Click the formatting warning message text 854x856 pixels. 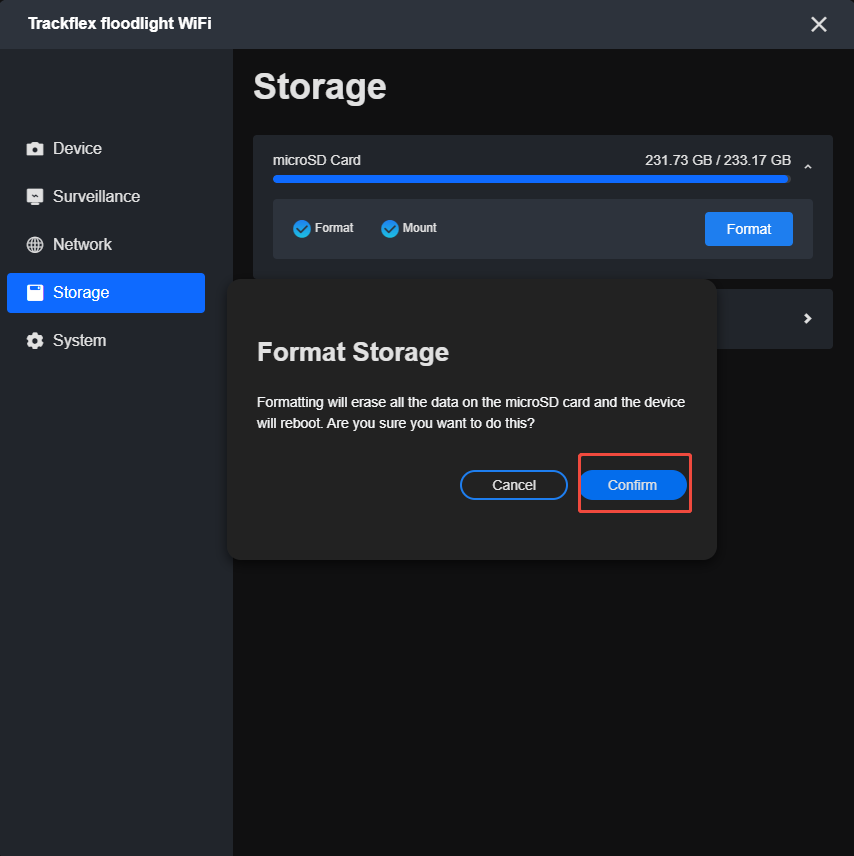[x=471, y=413]
